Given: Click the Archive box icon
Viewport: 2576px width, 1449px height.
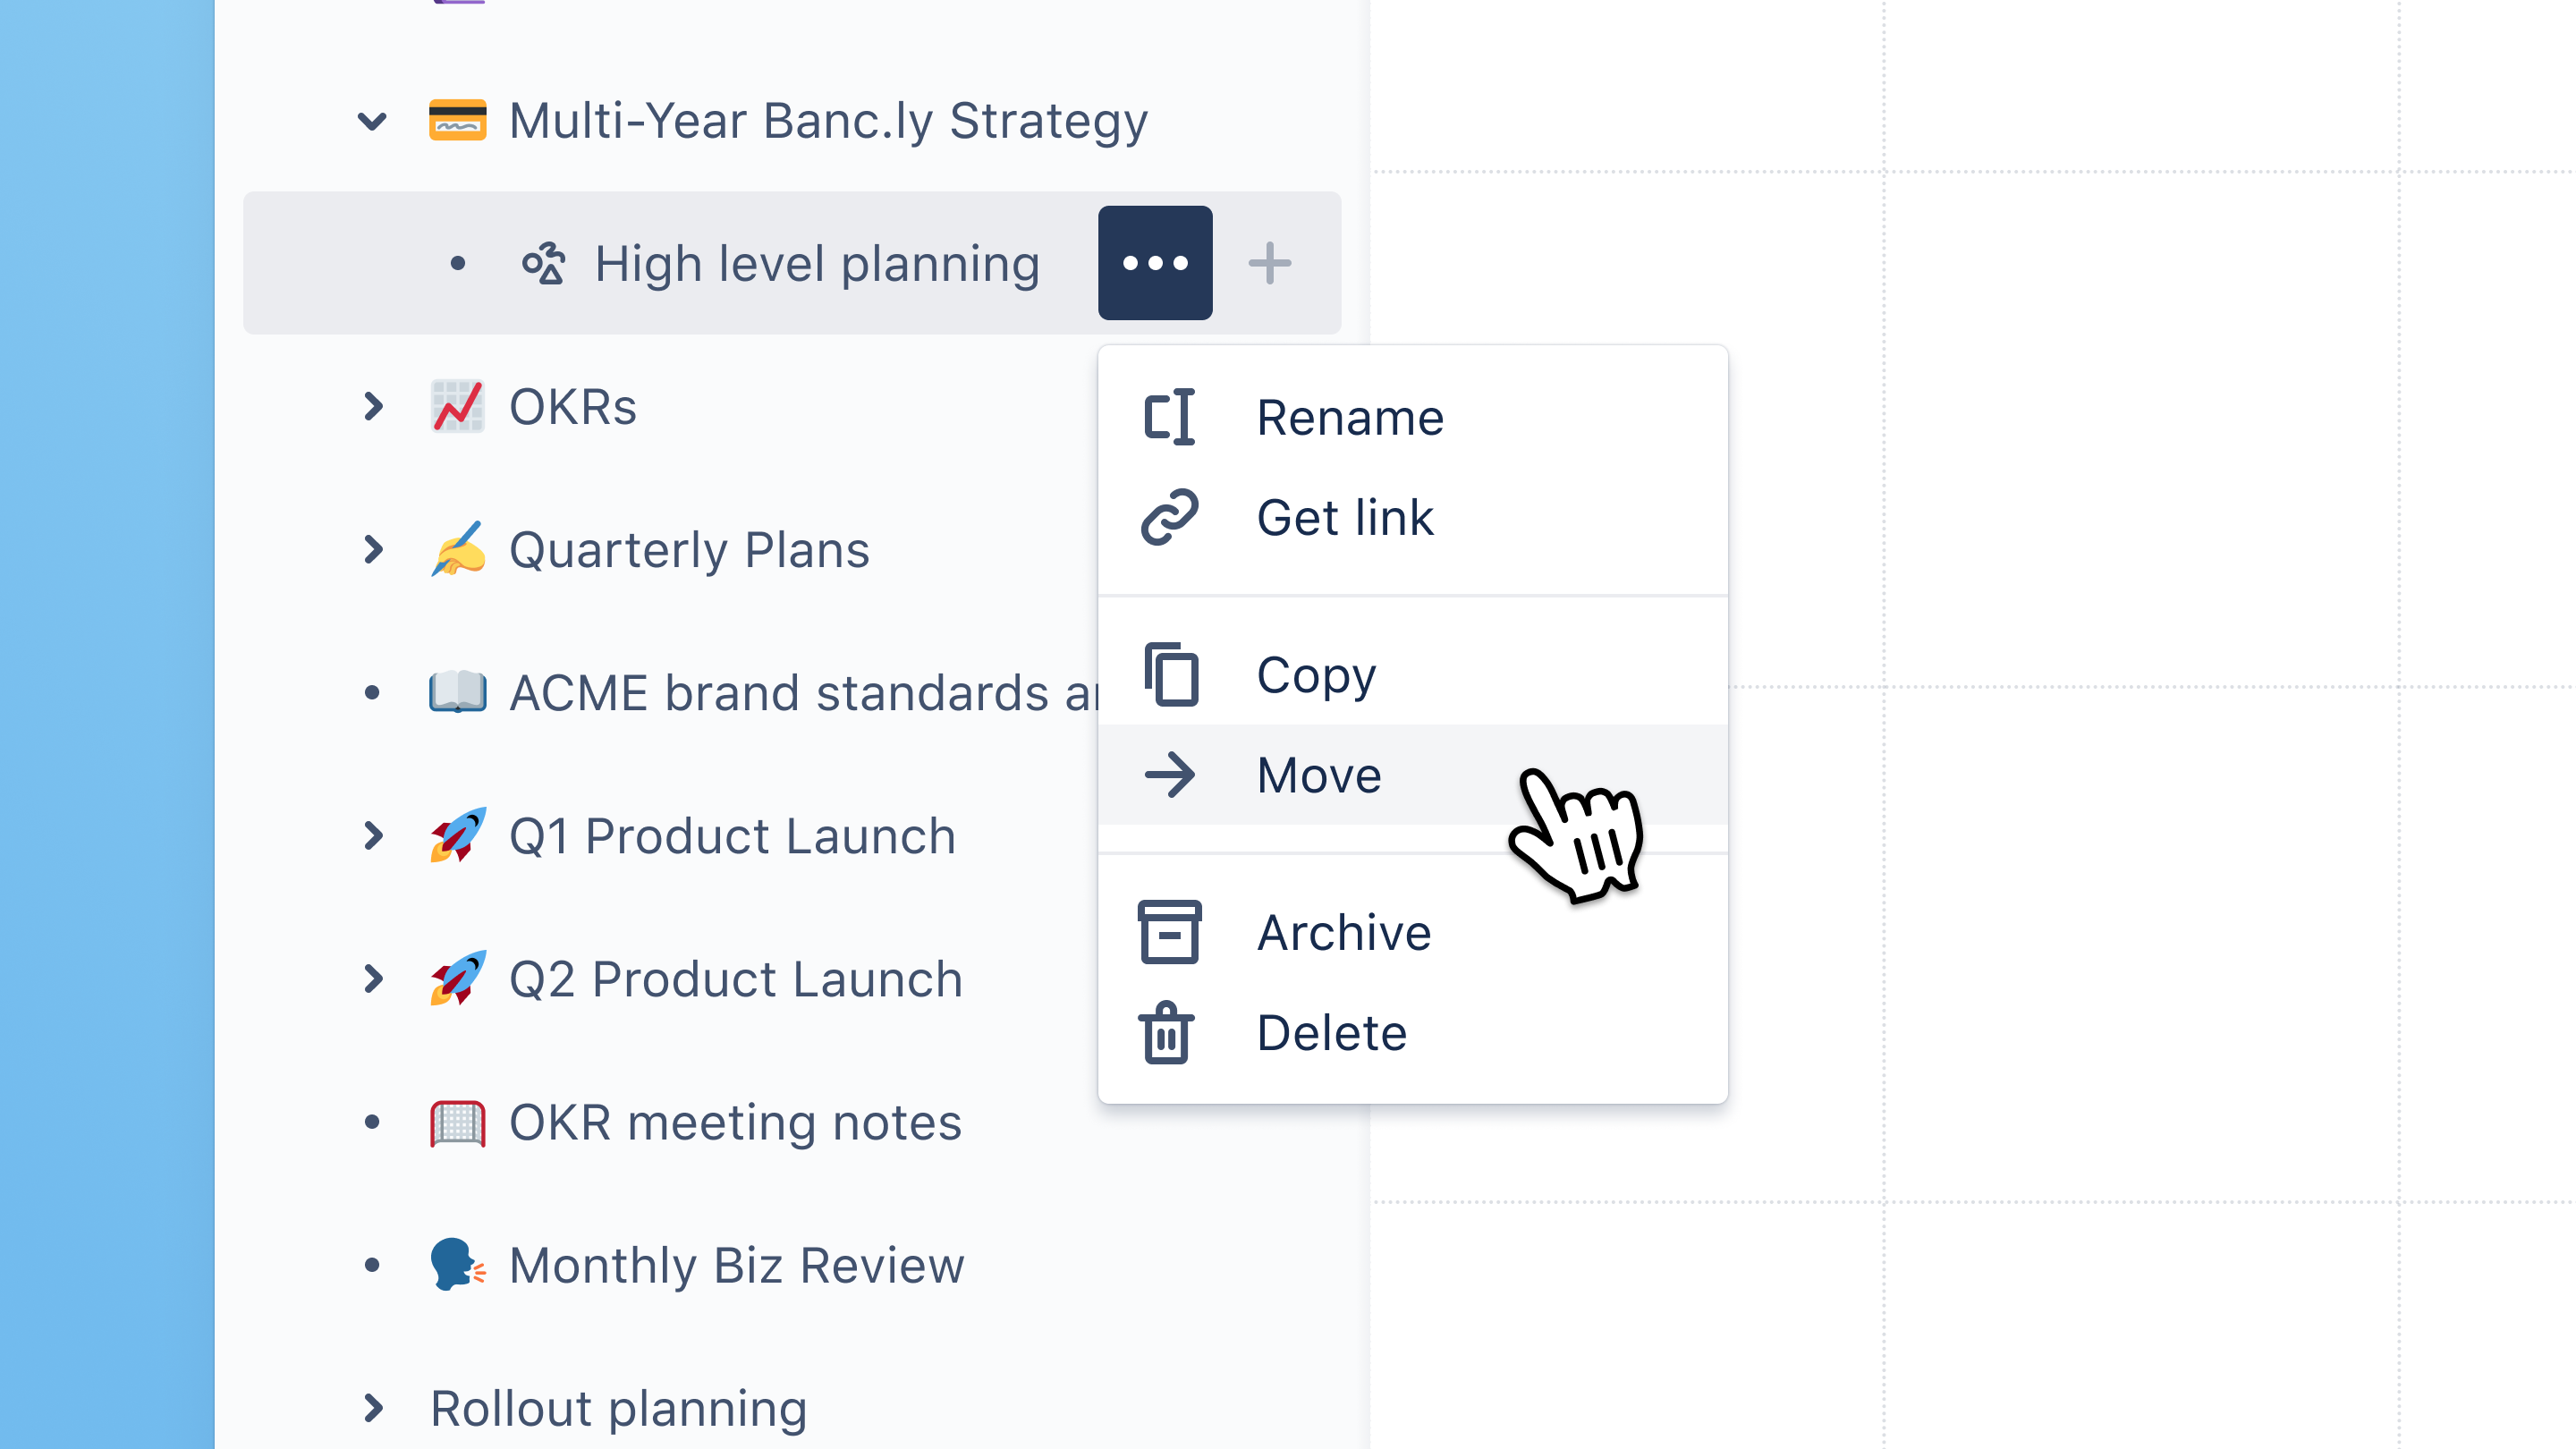Looking at the screenshot, I should pos(1169,932).
